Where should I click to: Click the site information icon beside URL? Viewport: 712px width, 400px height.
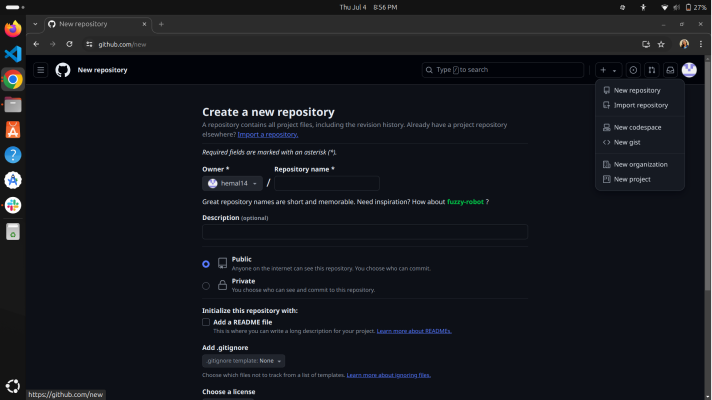click(x=89, y=44)
